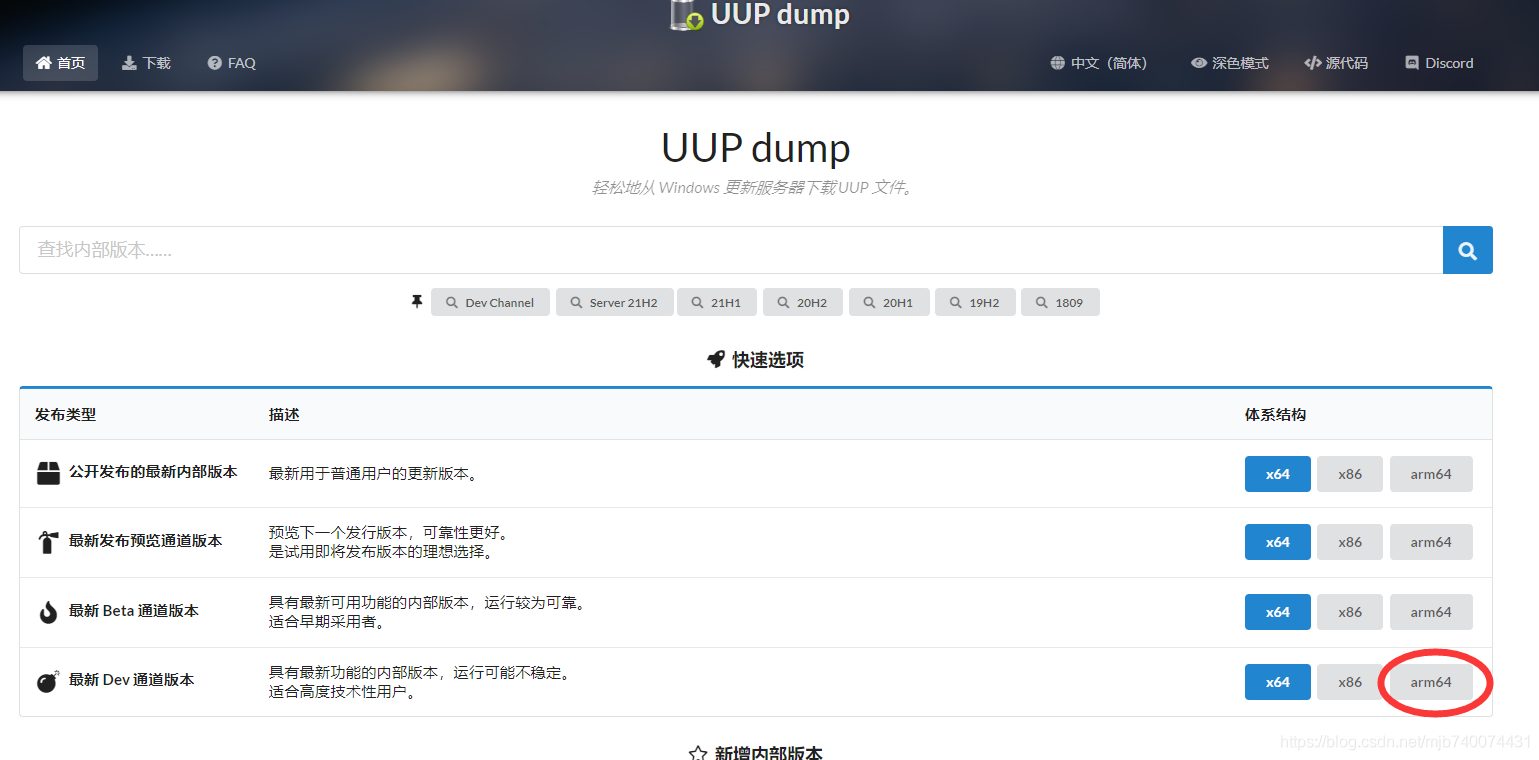Search the 21H1 quick tag

[x=717, y=302]
